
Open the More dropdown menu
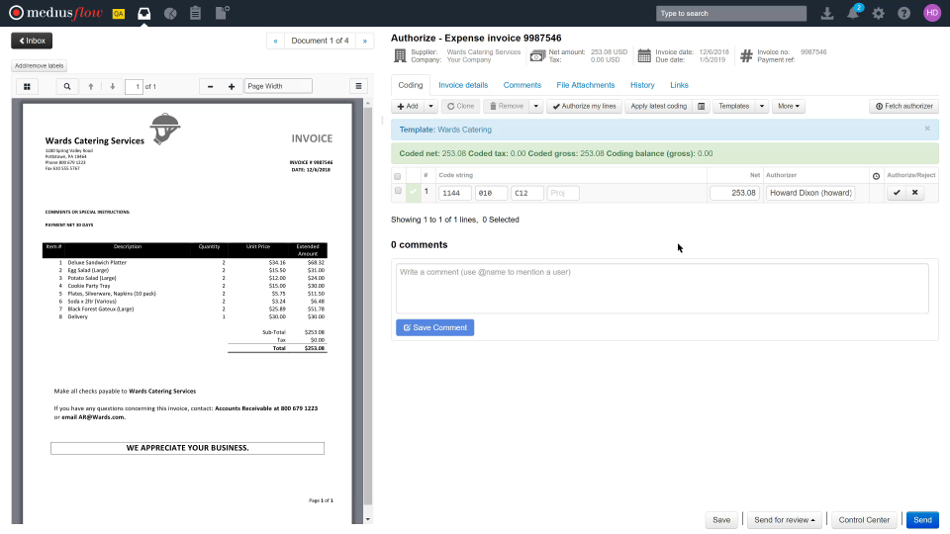click(x=788, y=106)
